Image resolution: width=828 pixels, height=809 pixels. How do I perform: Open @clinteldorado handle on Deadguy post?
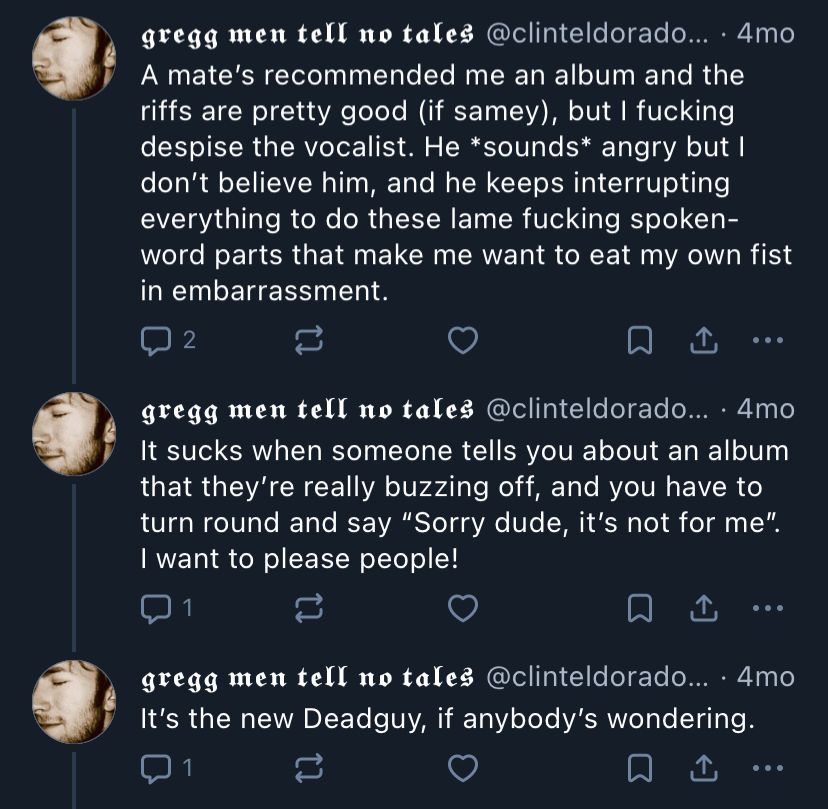coord(596,677)
